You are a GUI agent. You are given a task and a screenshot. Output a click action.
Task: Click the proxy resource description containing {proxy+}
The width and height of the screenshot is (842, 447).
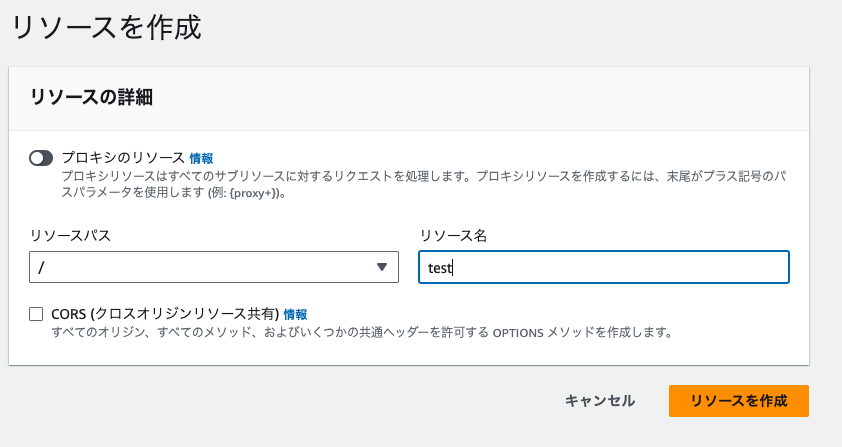point(424,184)
